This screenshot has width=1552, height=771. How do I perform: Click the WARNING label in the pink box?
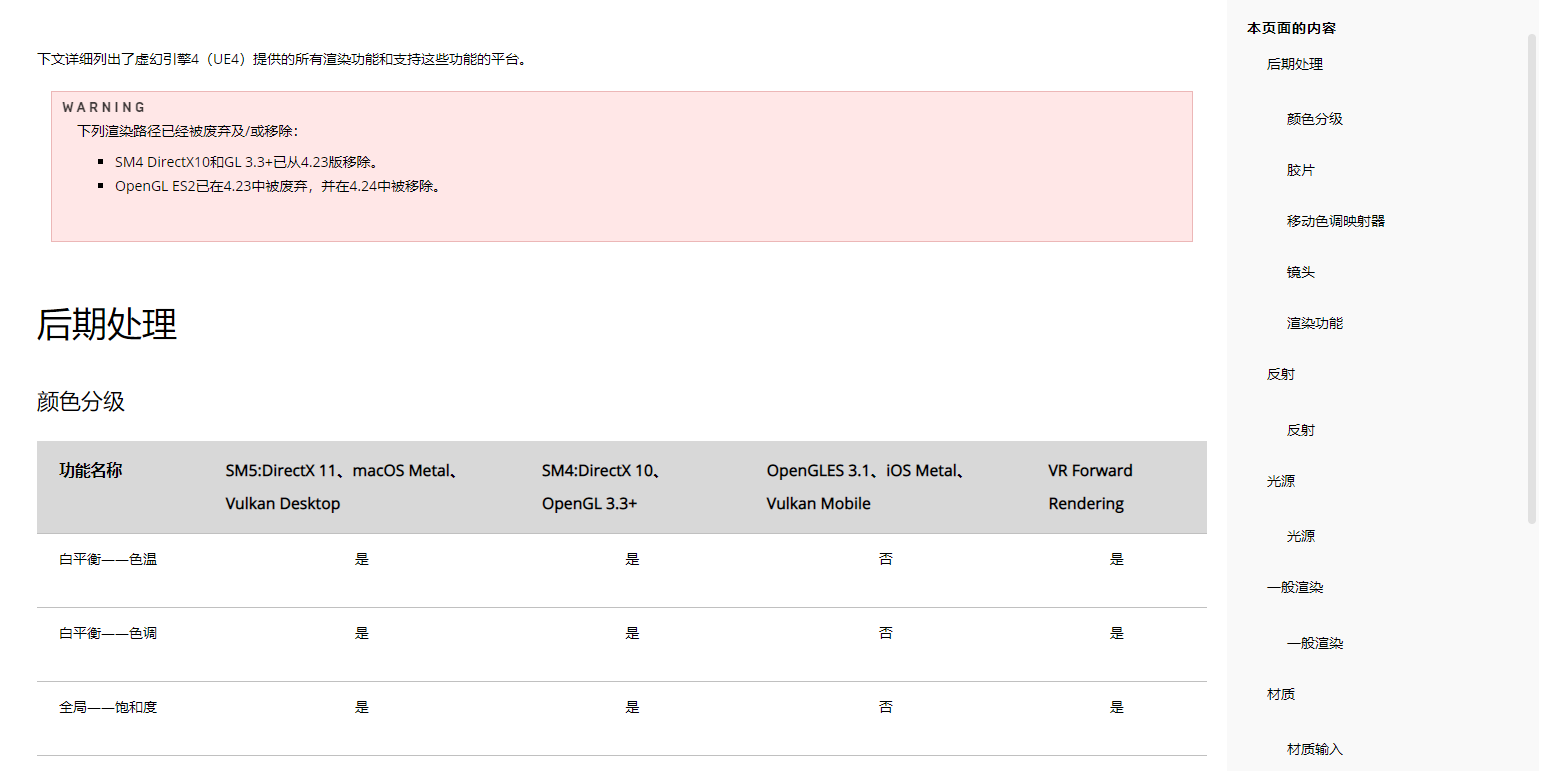[104, 107]
